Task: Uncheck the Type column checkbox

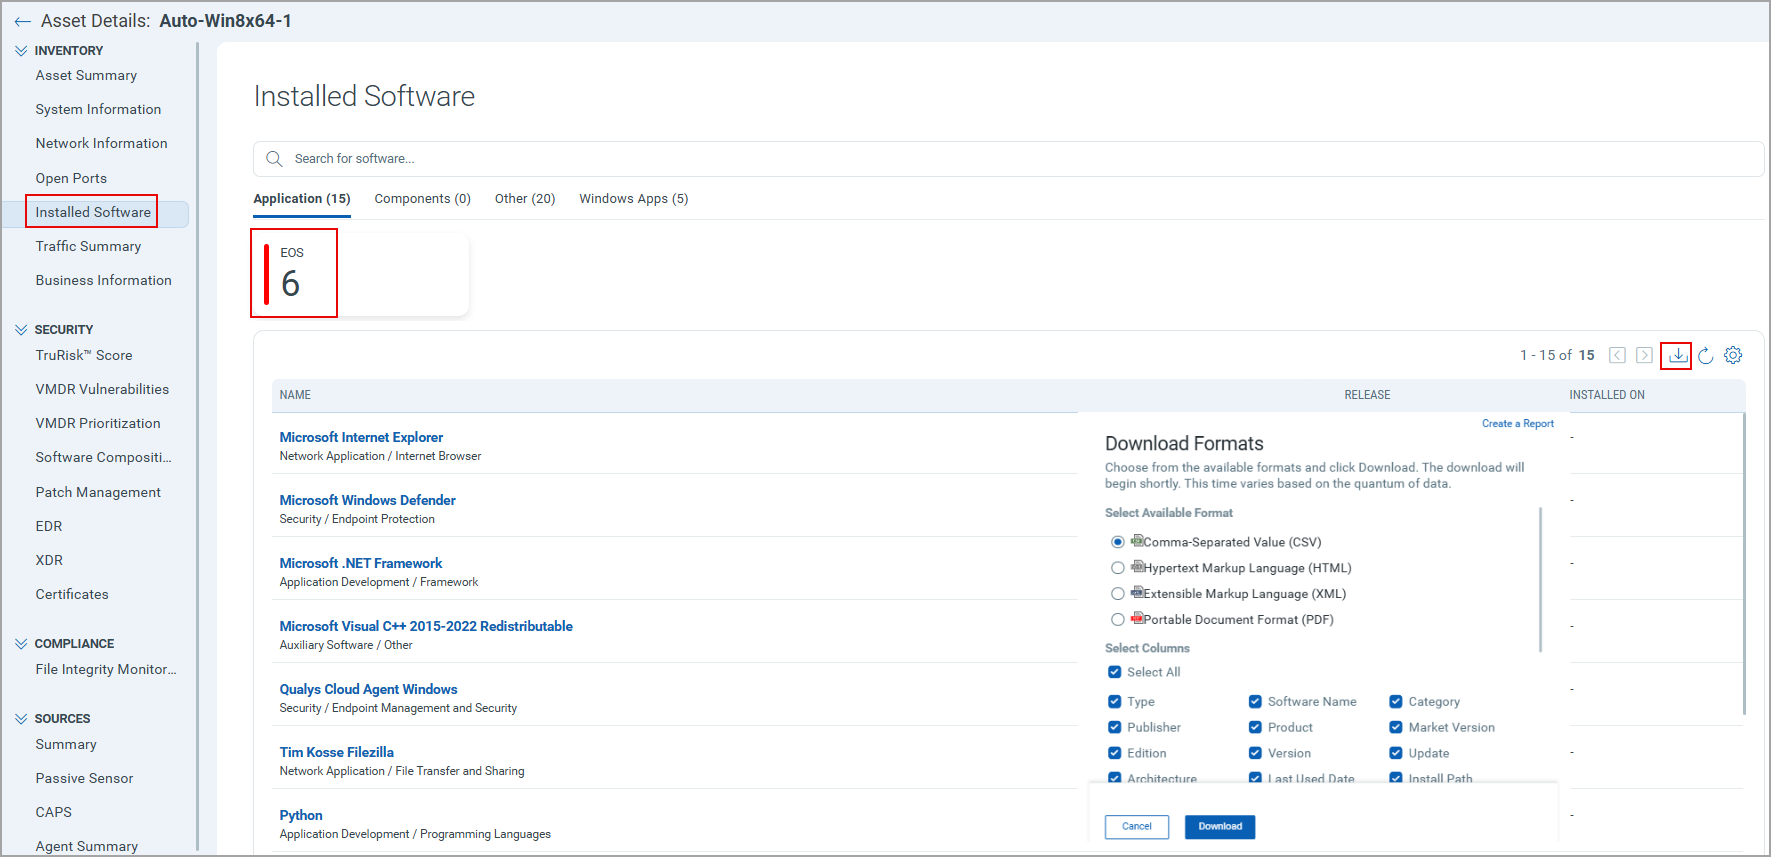Action: click(1114, 702)
